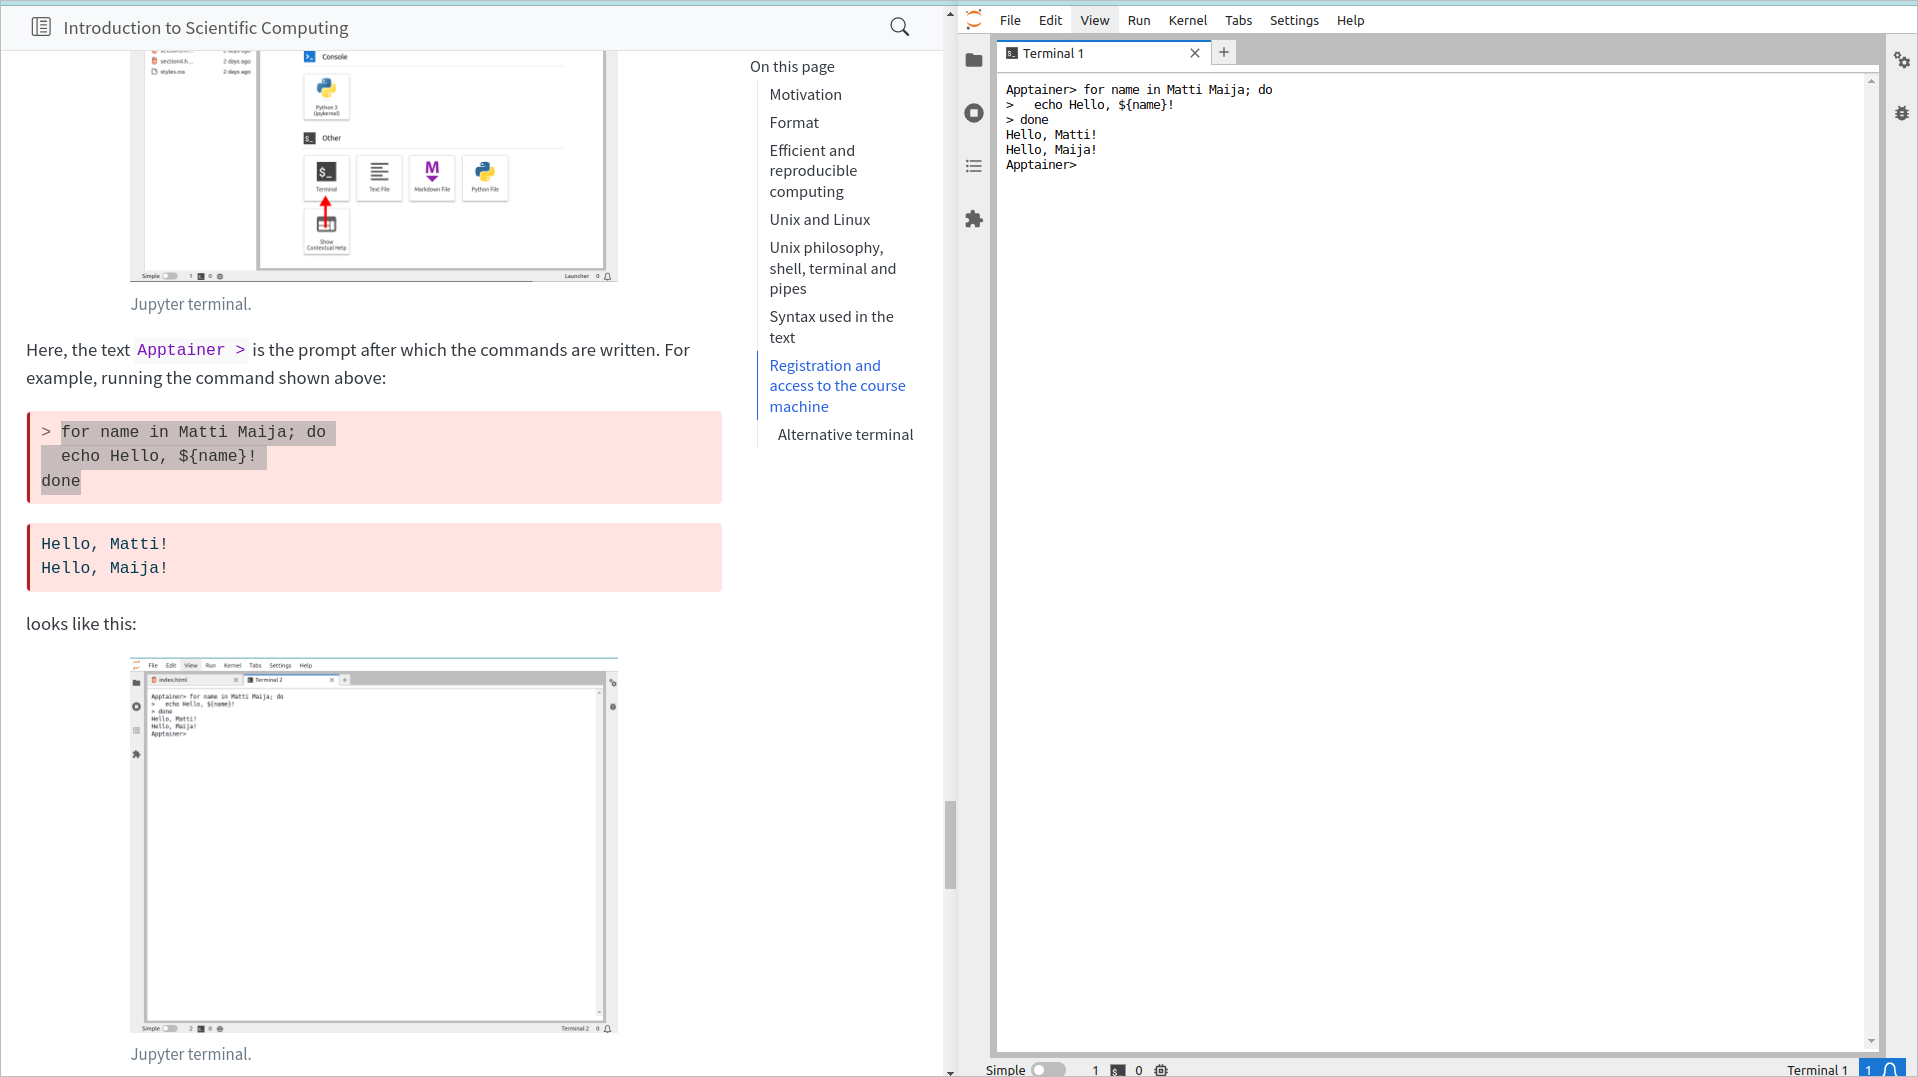Click the kernel chip icon in status bar
Image resolution: width=1918 pixels, height=1077 pixels.
coord(1161,1070)
